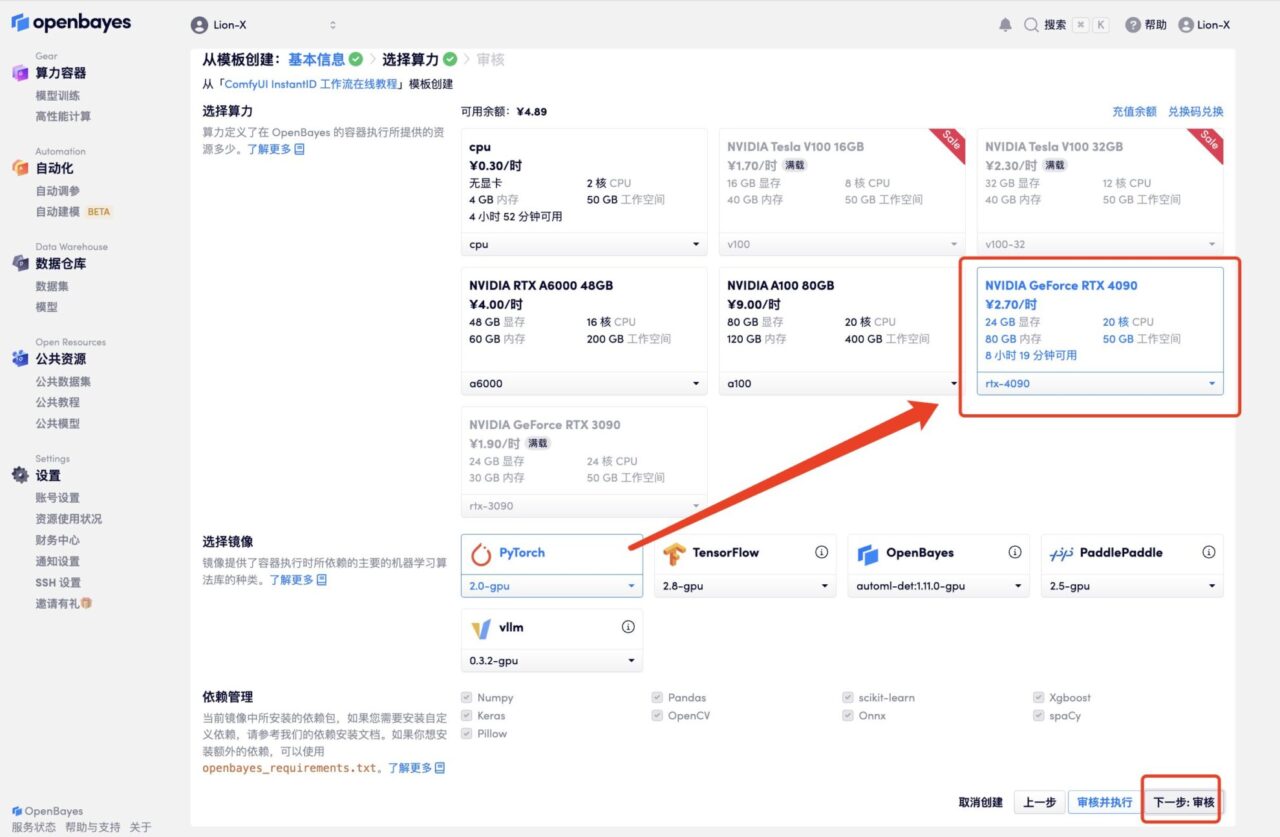Go to 数据仓库 in the sidebar
Viewport: 1280px width, 837px height.
(60, 264)
